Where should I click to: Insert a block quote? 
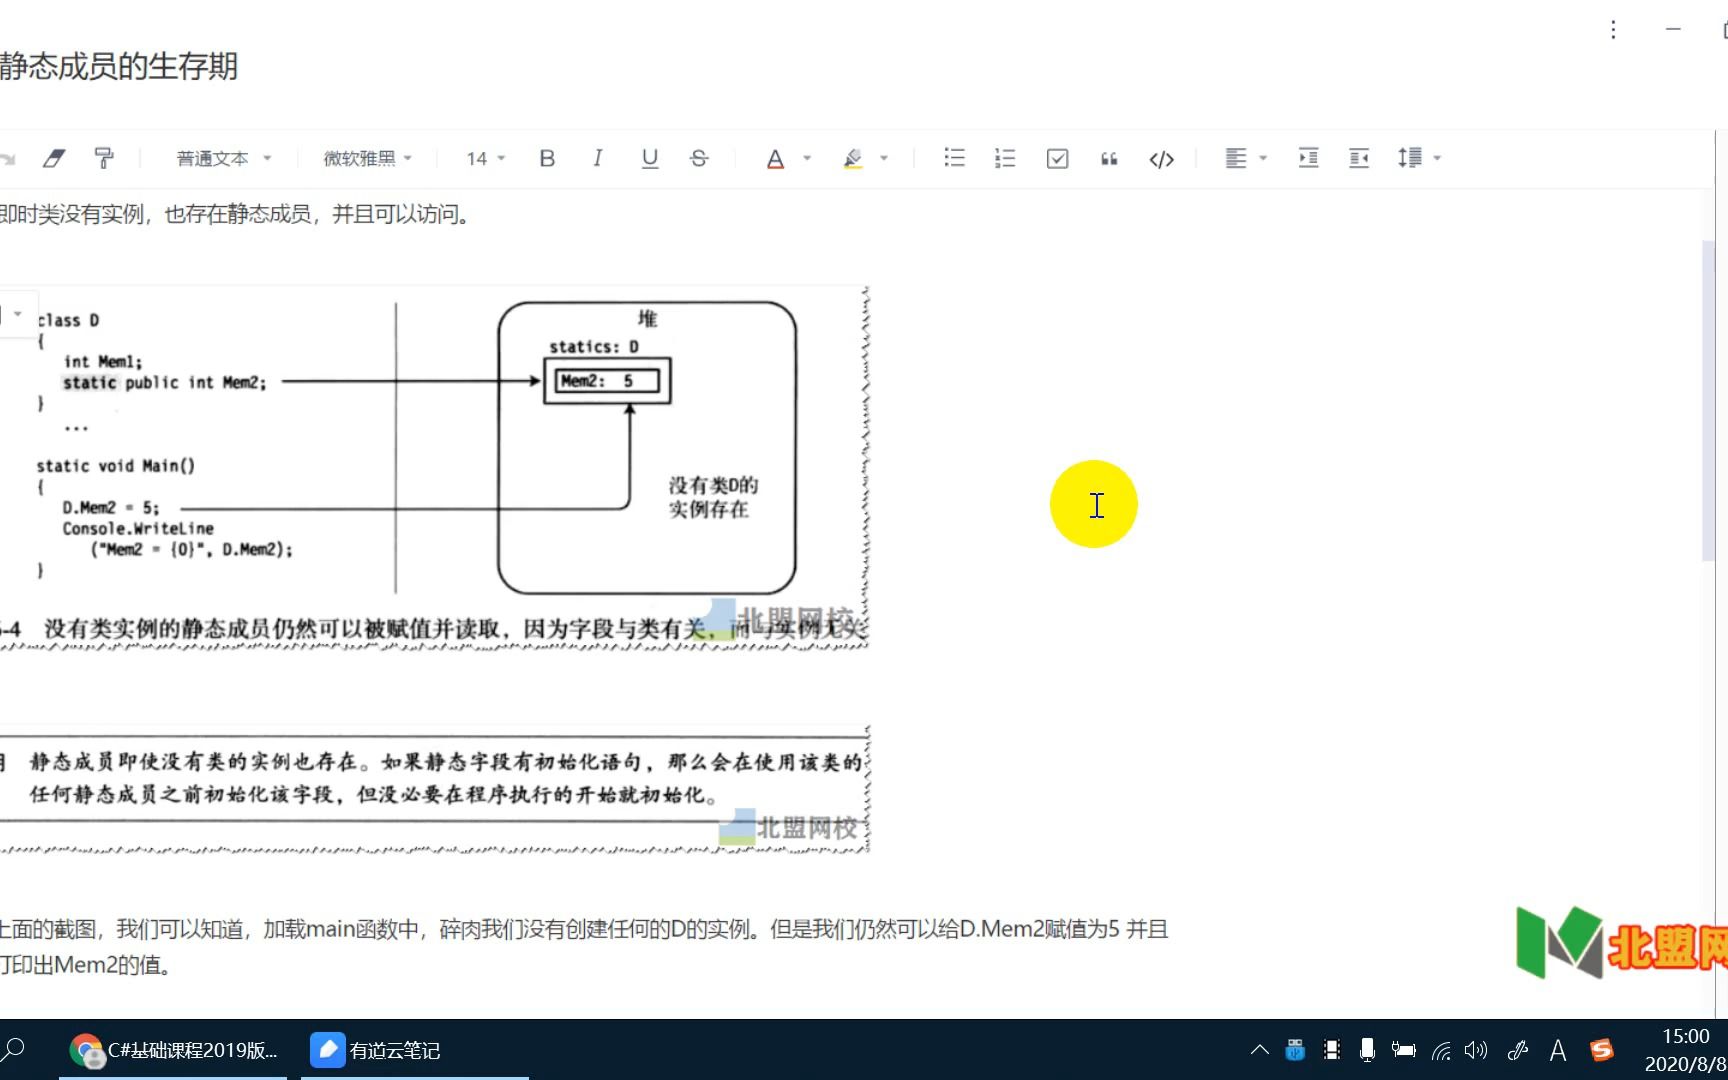[x=1108, y=158]
